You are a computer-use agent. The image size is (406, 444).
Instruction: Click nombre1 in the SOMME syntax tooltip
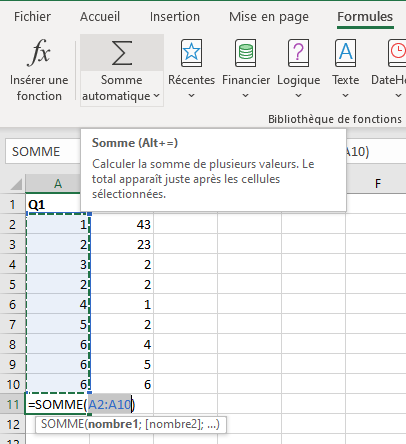pyautogui.click(x=113, y=424)
